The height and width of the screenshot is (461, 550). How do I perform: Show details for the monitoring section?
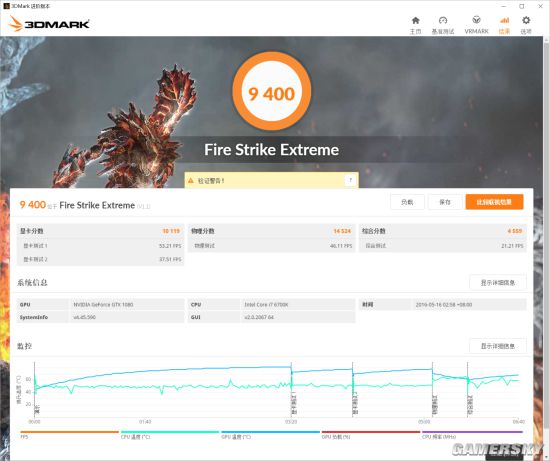point(497,346)
